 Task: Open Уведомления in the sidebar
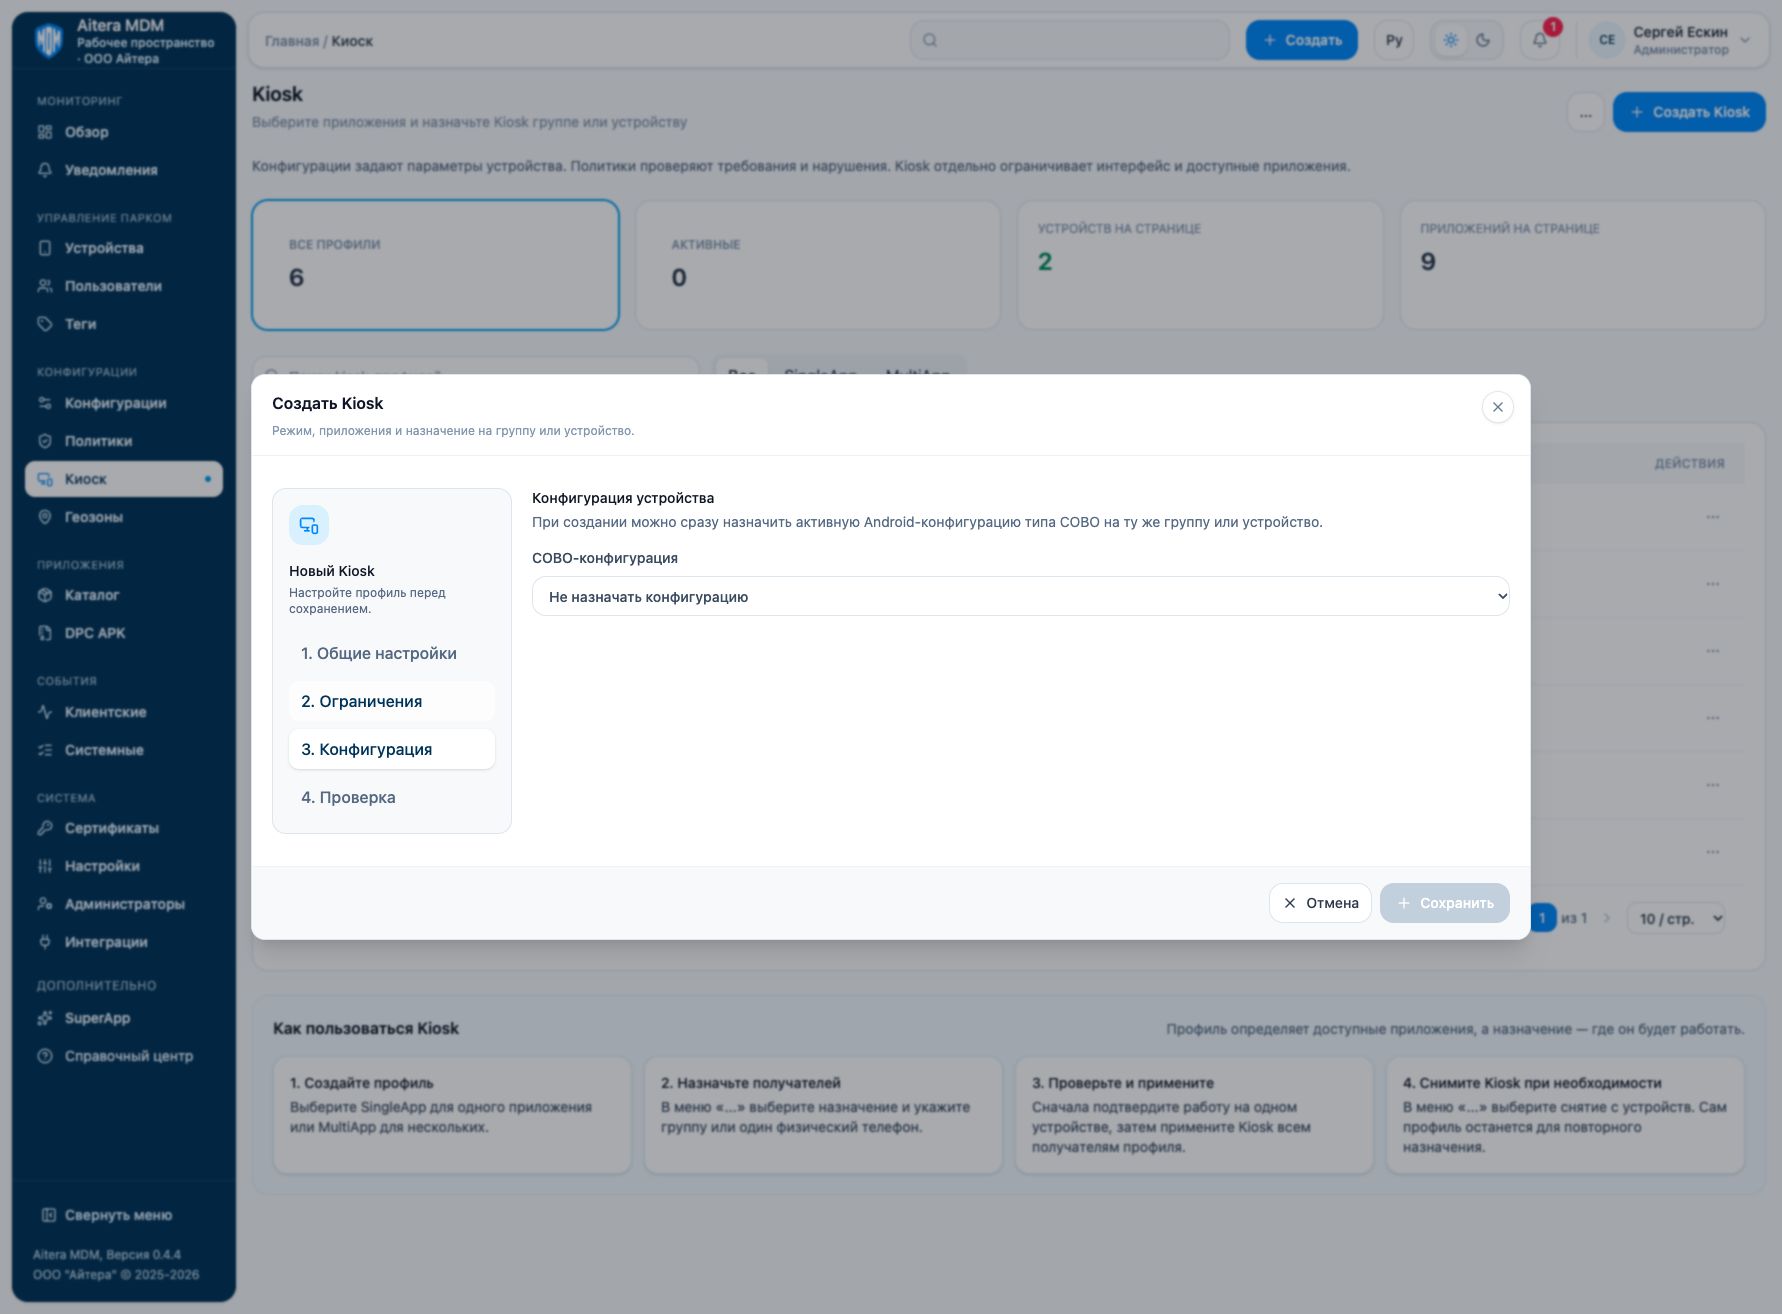pyautogui.click(x=124, y=170)
